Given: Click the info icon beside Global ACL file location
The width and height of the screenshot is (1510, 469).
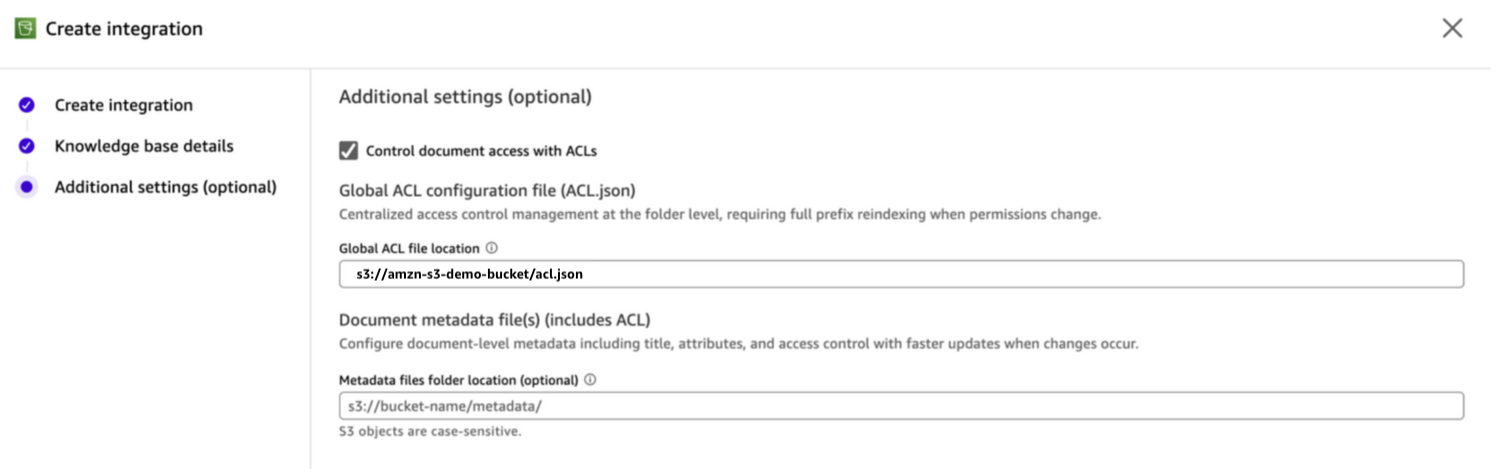Looking at the screenshot, I should pos(491,248).
